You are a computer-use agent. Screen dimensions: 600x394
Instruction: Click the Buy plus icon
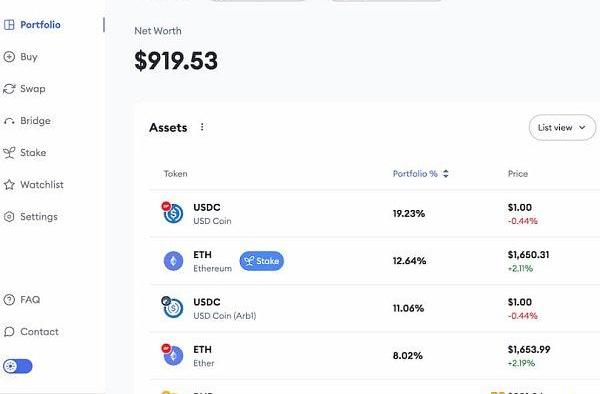(9, 57)
